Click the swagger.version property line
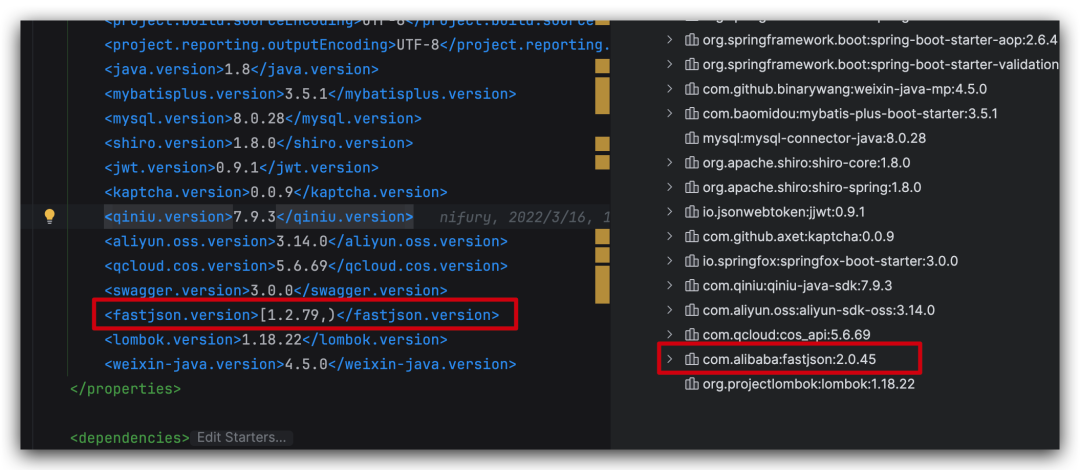 click(276, 290)
